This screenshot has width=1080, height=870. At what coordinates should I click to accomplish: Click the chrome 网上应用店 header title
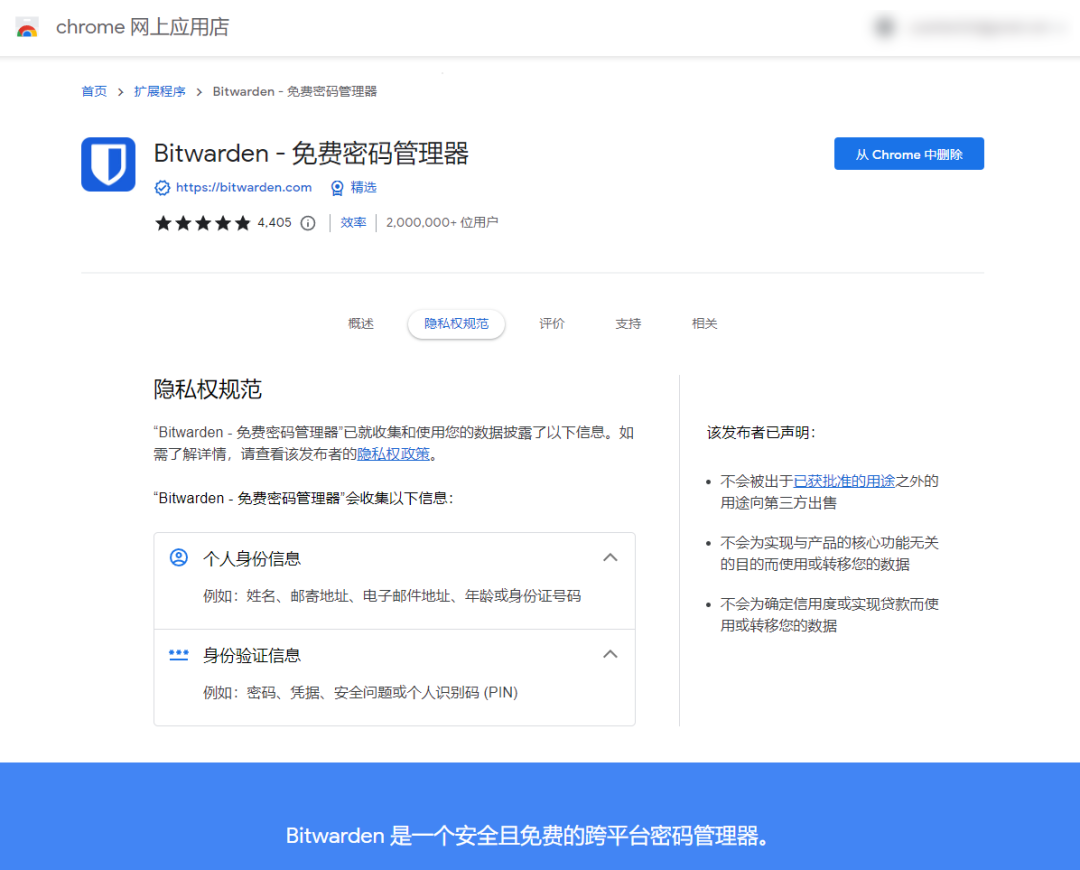[143, 27]
